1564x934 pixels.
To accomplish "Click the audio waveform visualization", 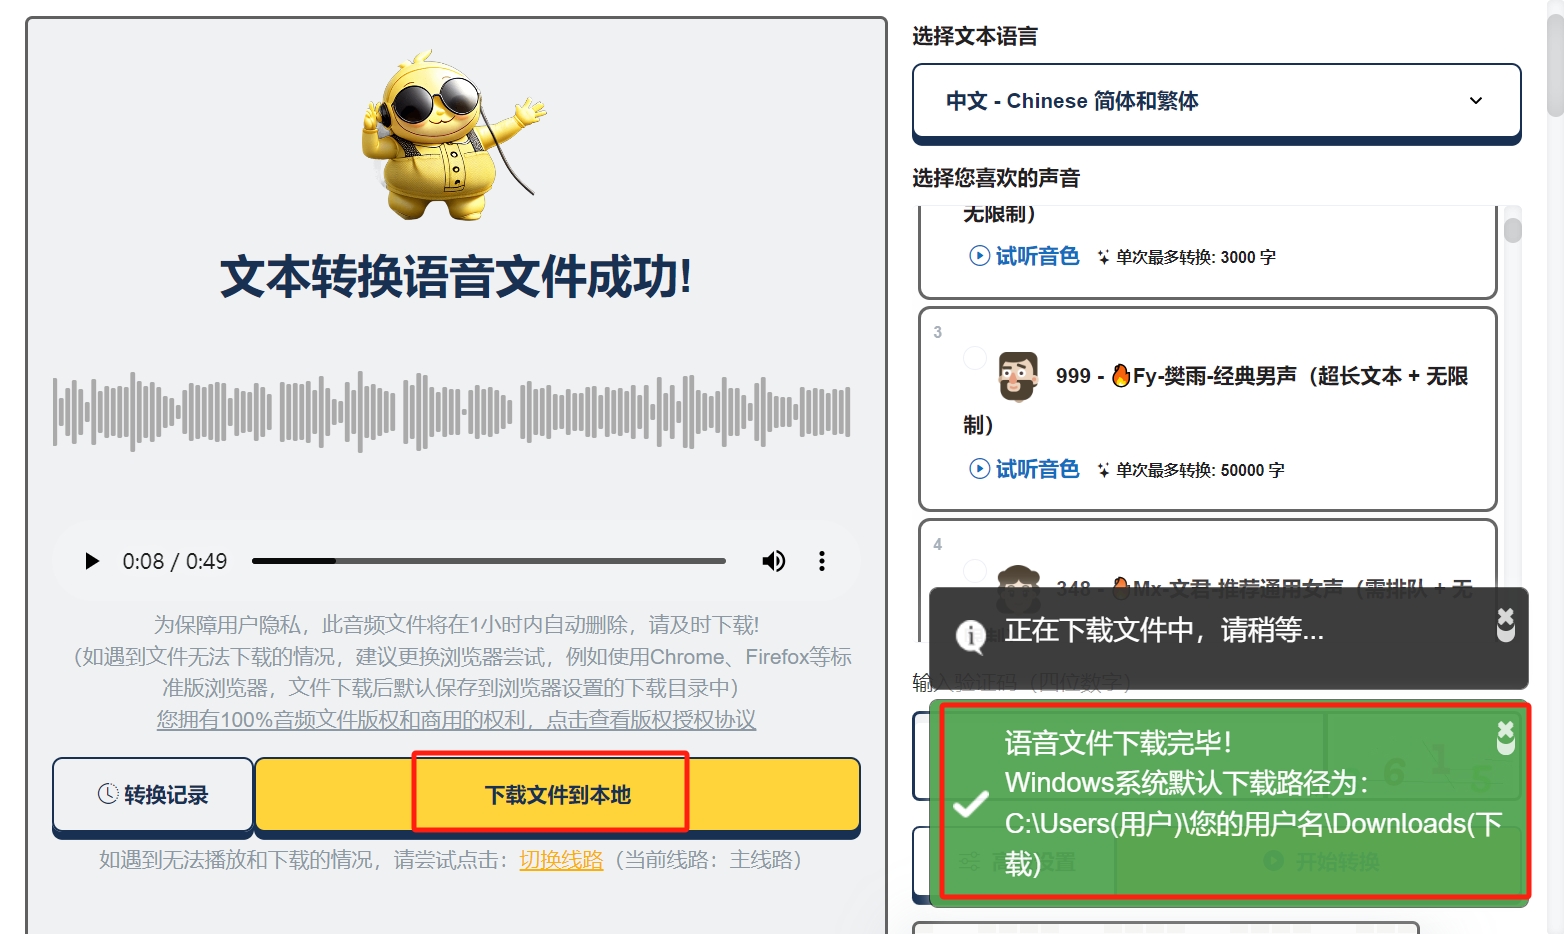I will [x=452, y=411].
